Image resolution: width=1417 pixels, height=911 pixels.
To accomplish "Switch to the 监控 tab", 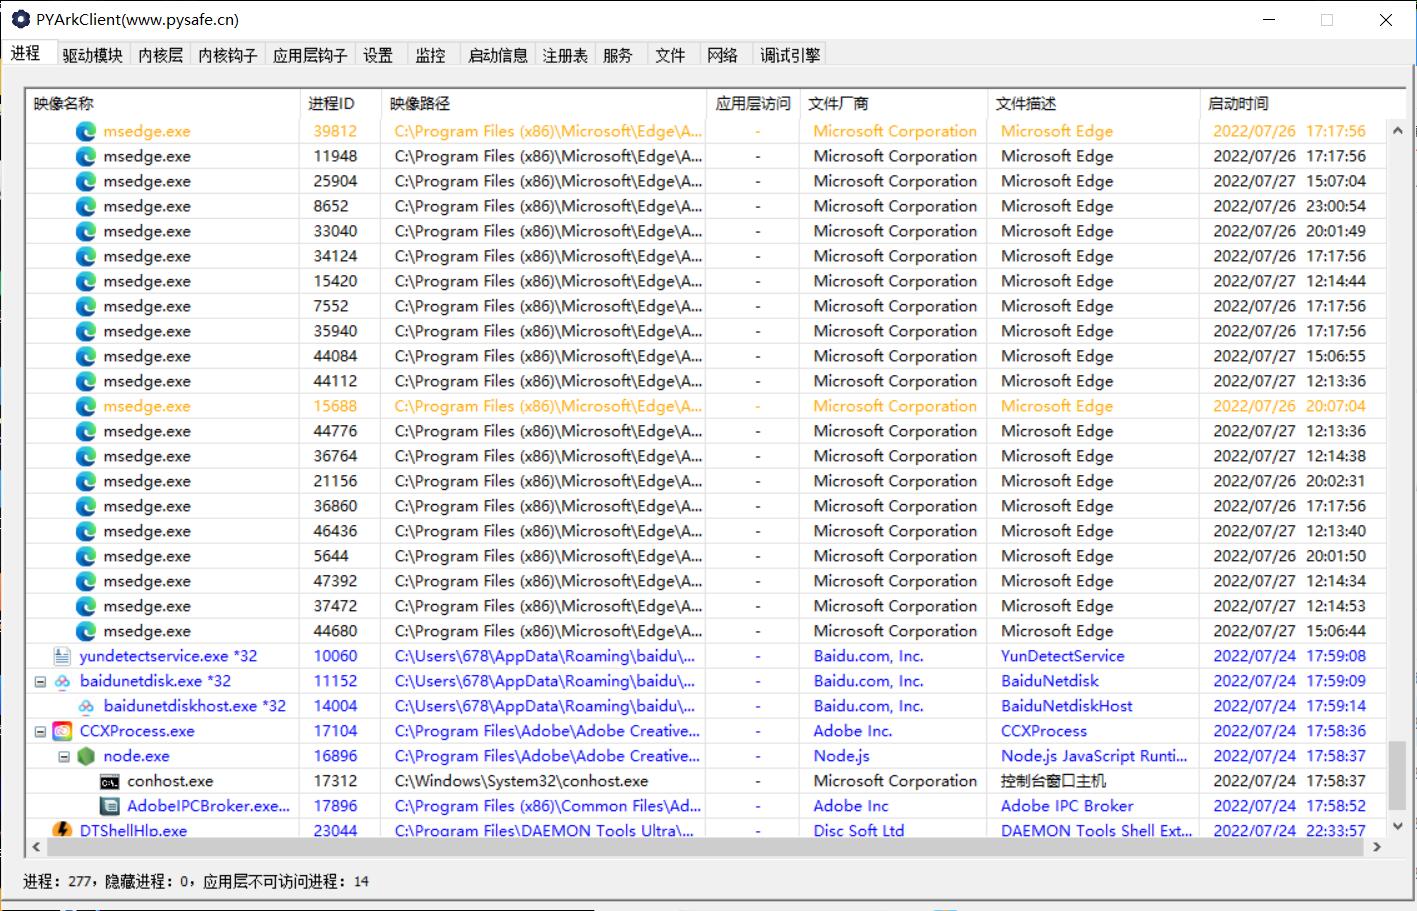I will click(431, 56).
